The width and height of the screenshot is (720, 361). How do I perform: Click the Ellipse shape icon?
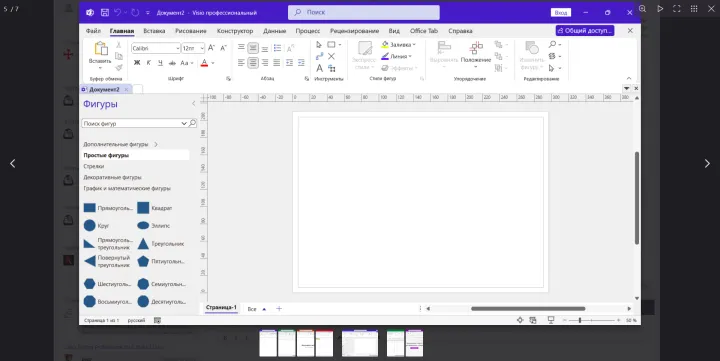coord(143,226)
